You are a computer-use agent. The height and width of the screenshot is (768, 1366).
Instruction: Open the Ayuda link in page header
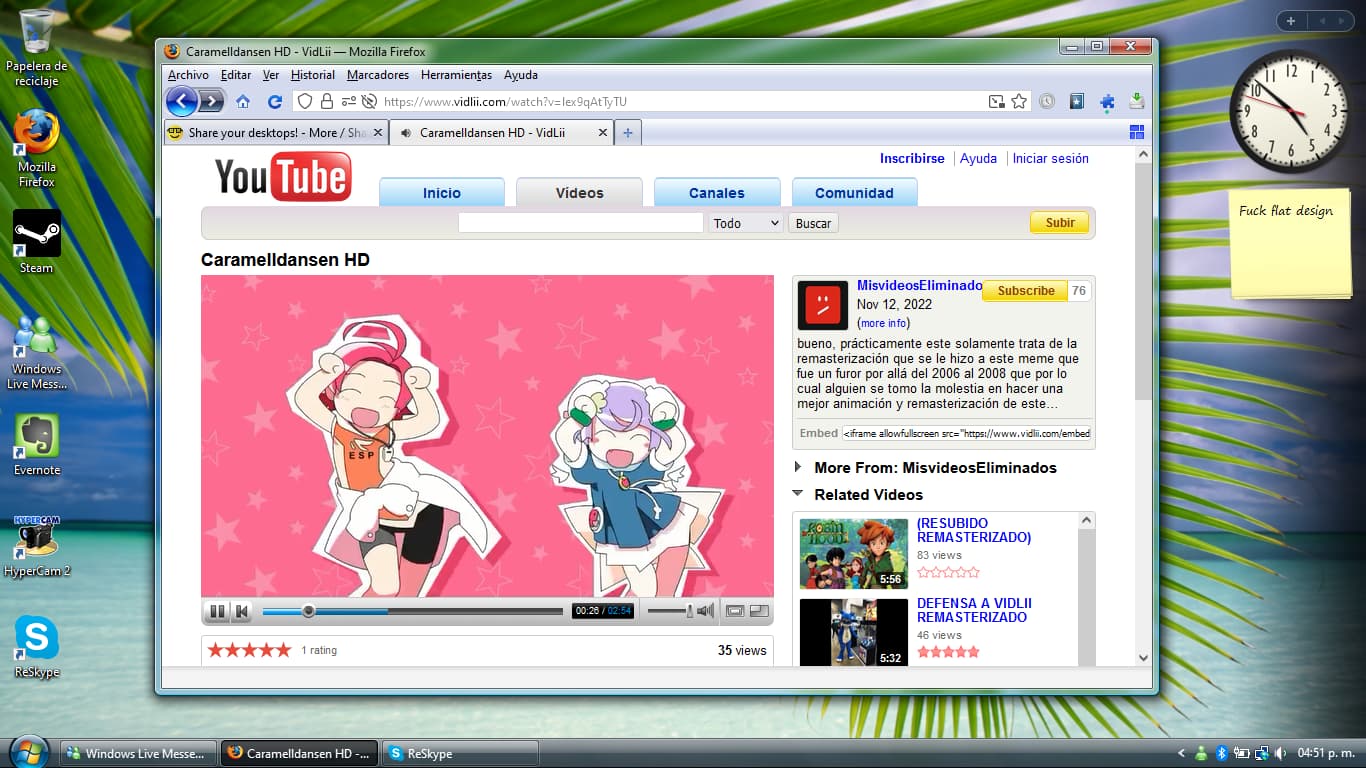[978, 158]
